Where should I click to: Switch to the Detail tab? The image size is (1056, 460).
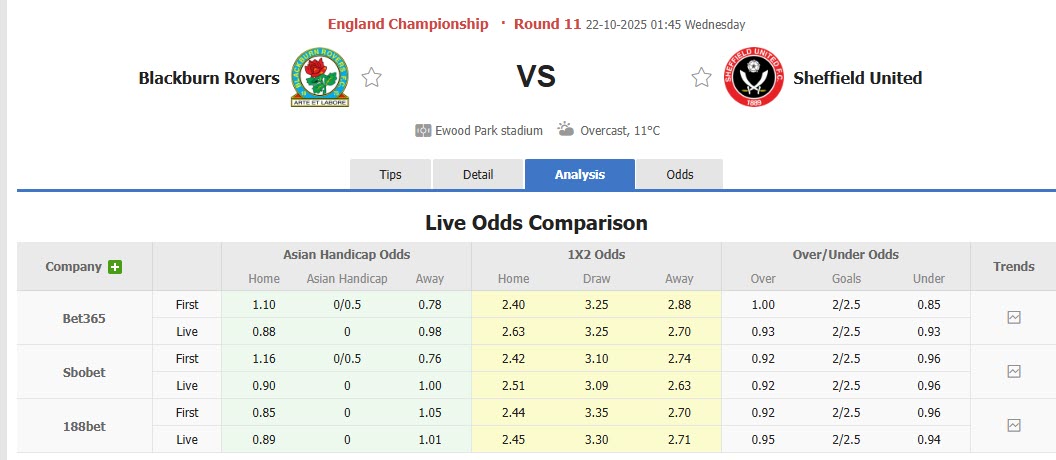[x=478, y=174]
